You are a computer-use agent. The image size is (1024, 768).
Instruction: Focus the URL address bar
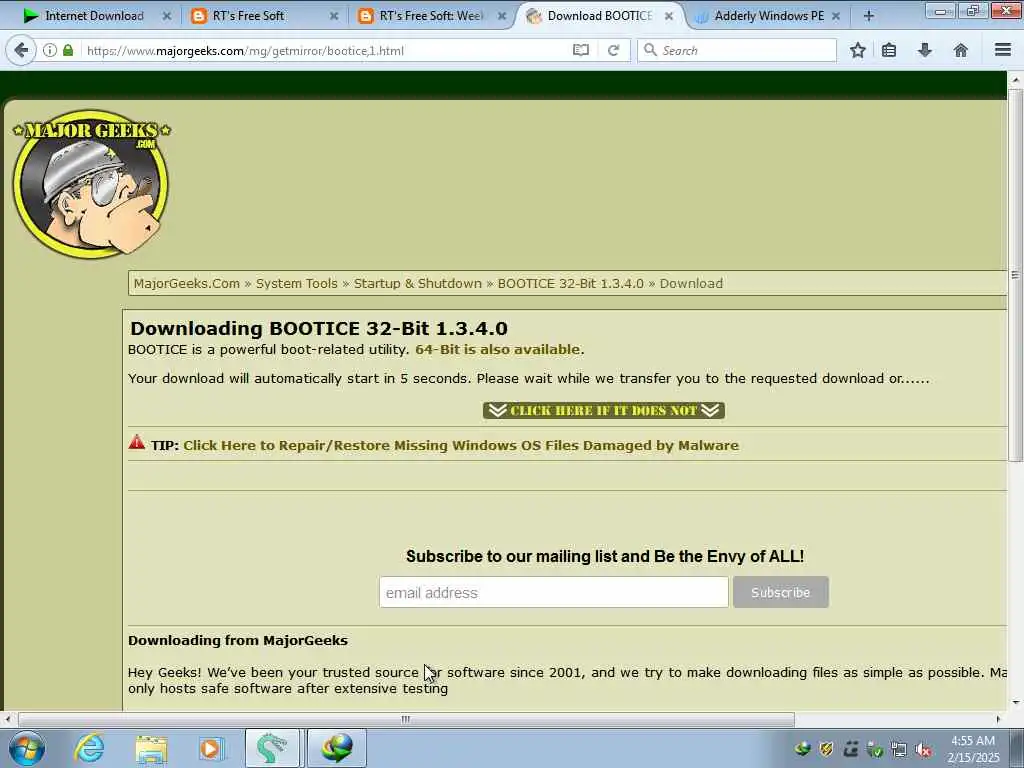pos(327,50)
